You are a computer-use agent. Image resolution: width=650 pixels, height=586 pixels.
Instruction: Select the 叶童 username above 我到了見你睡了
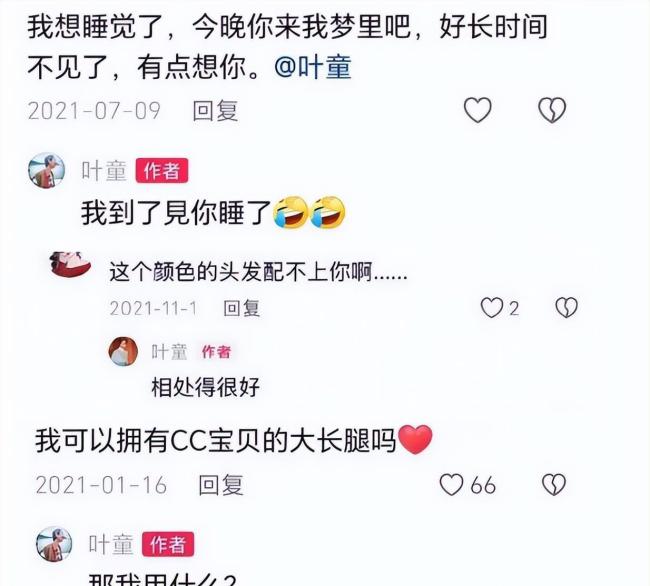point(104,170)
